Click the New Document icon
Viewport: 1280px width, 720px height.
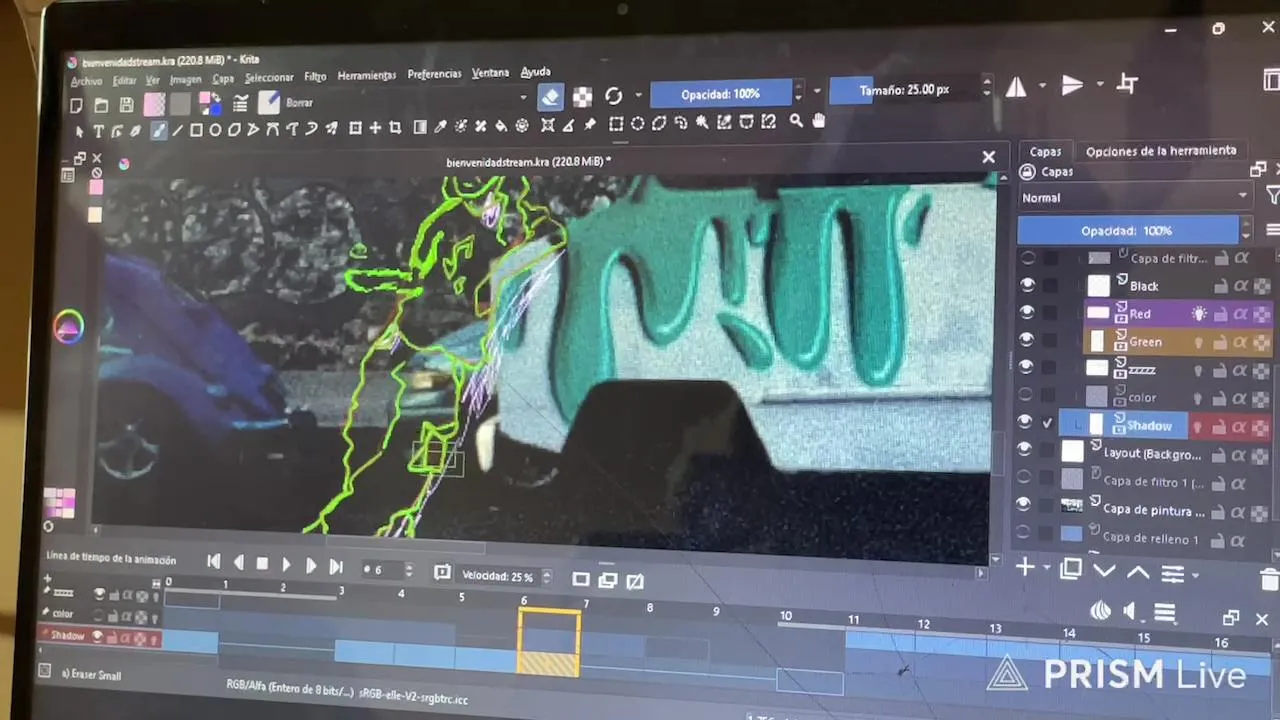[x=76, y=105]
